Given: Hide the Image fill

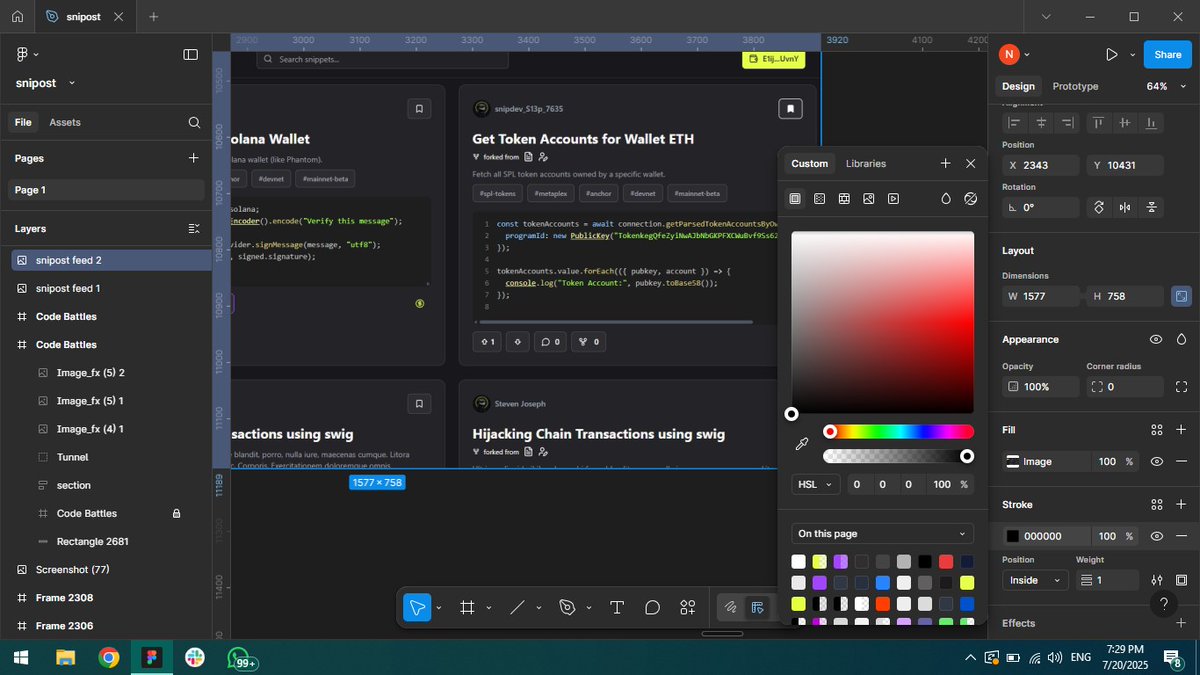Looking at the screenshot, I should [x=1156, y=461].
